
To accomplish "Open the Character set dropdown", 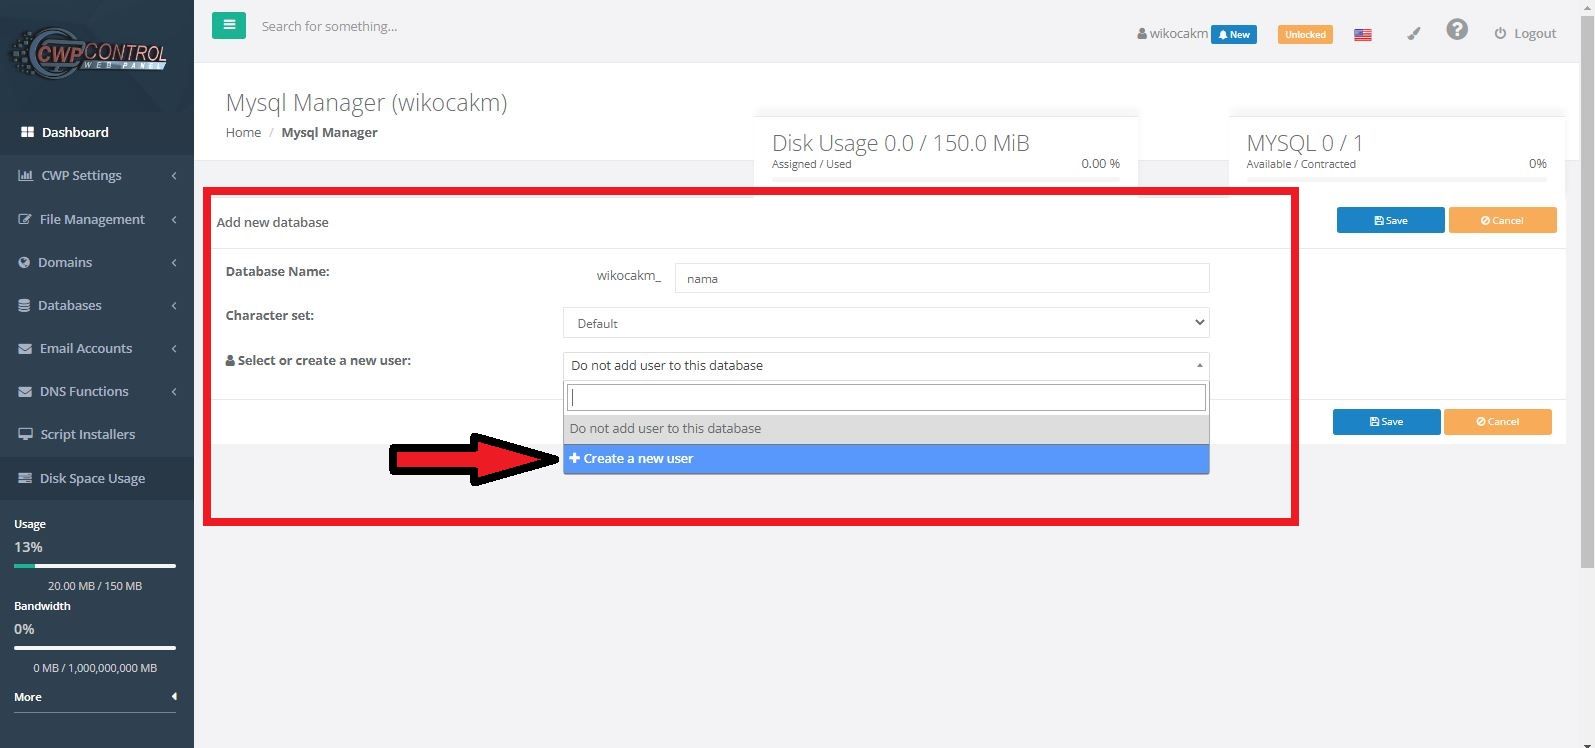I will pyautogui.click(x=886, y=323).
